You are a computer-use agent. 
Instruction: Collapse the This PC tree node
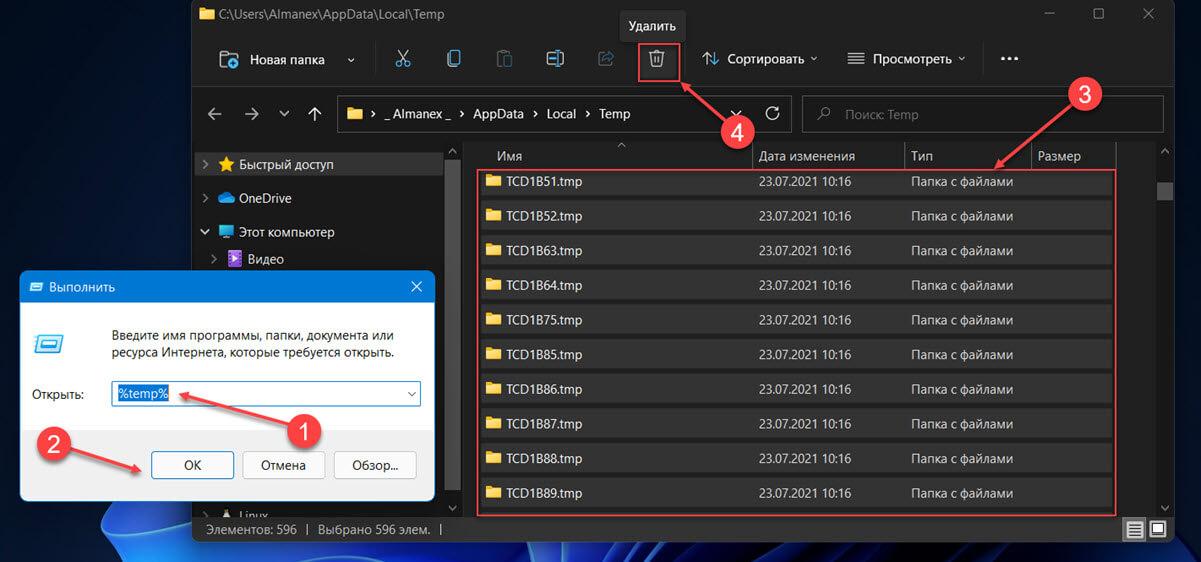click(x=205, y=232)
